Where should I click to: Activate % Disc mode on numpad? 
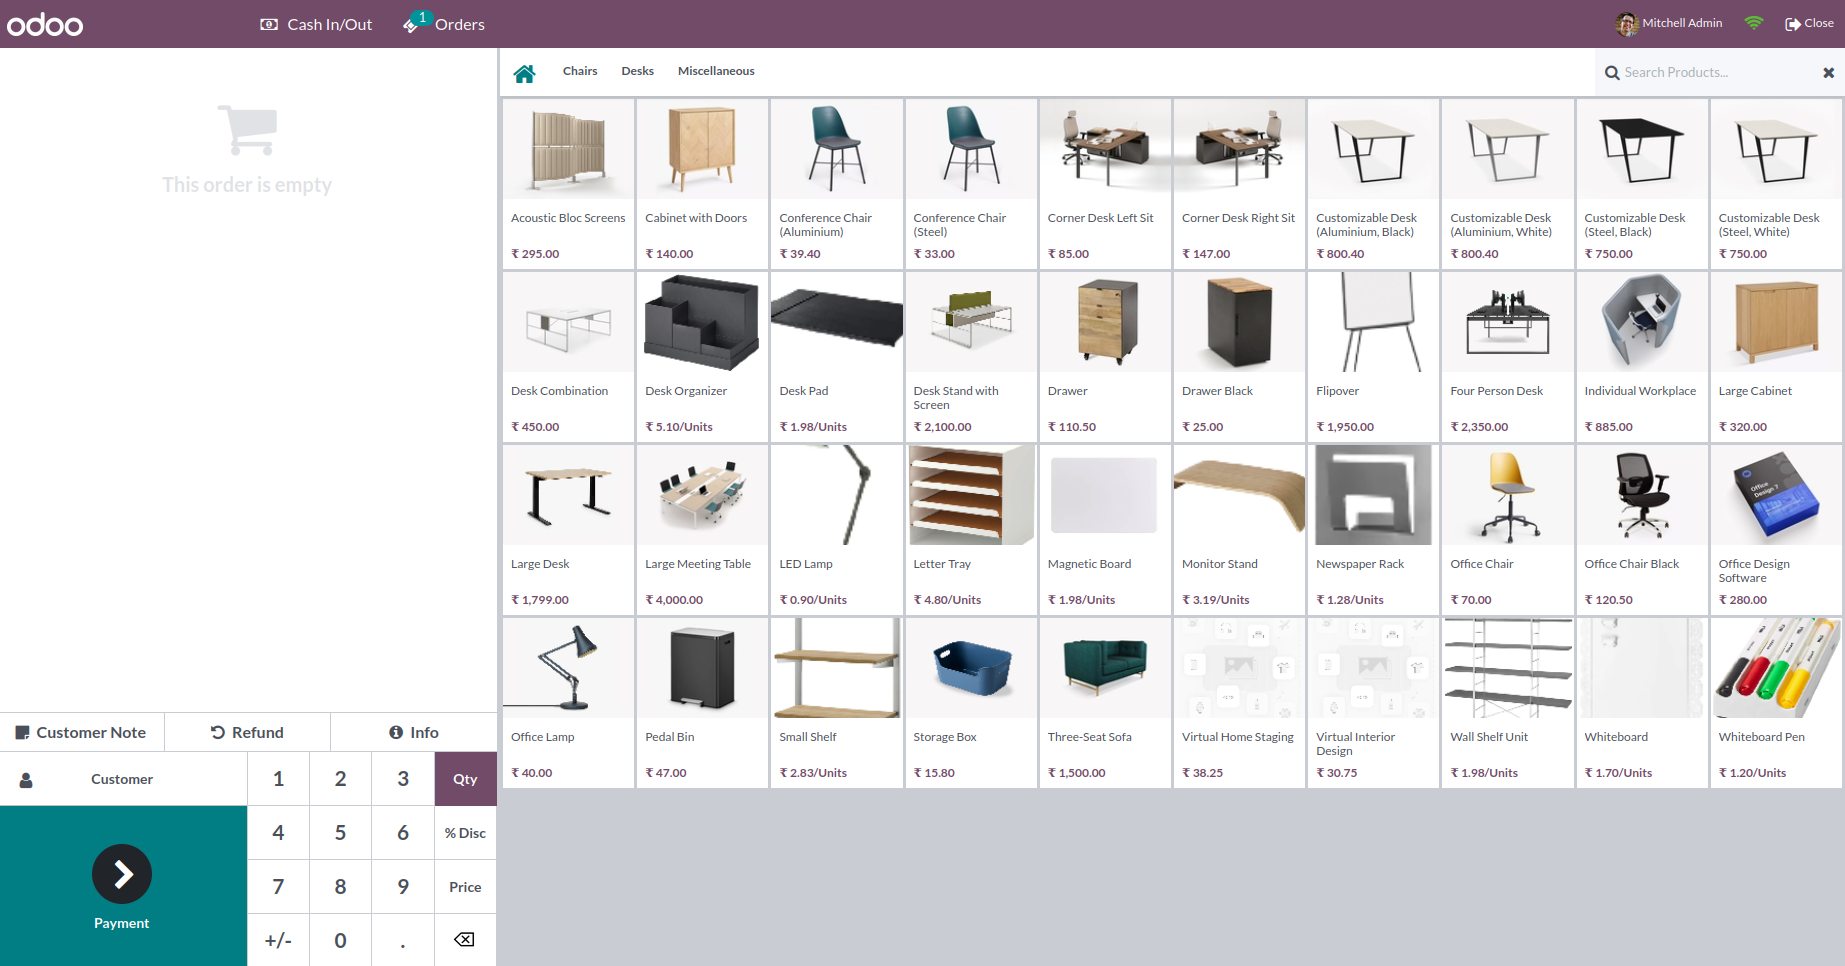pos(466,833)
